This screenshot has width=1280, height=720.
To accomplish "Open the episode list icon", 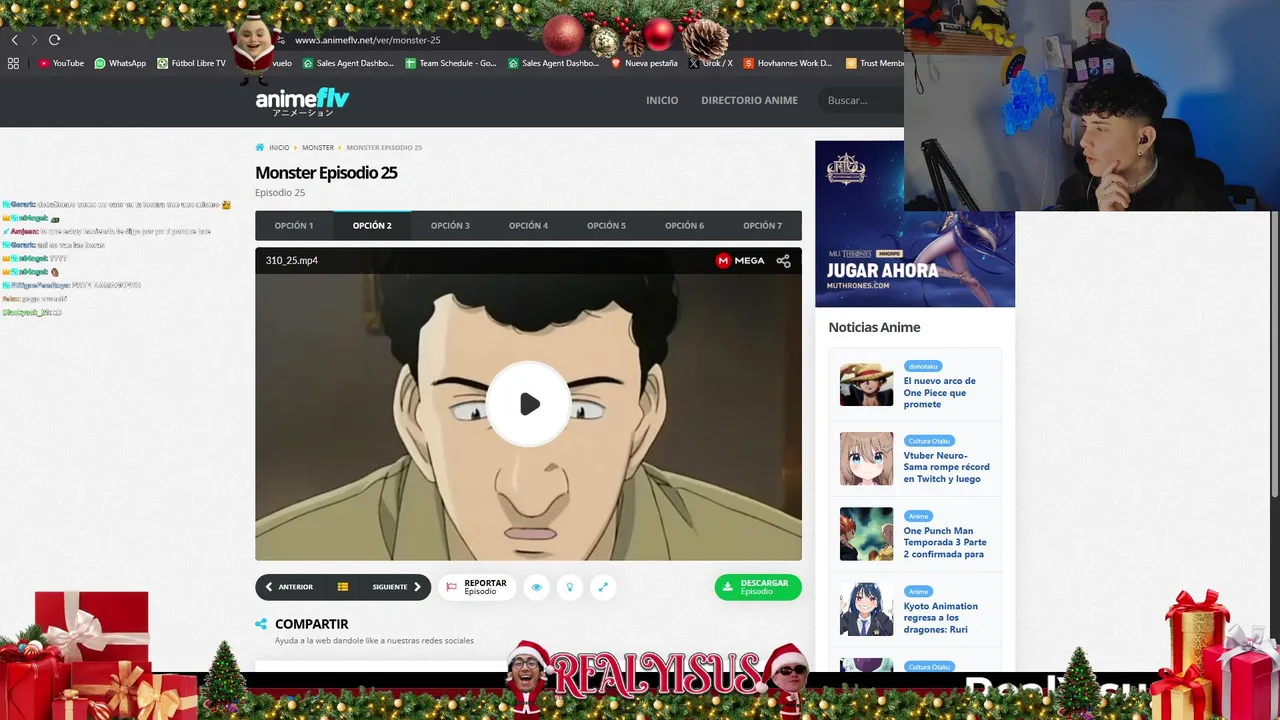I will [343, 587].
